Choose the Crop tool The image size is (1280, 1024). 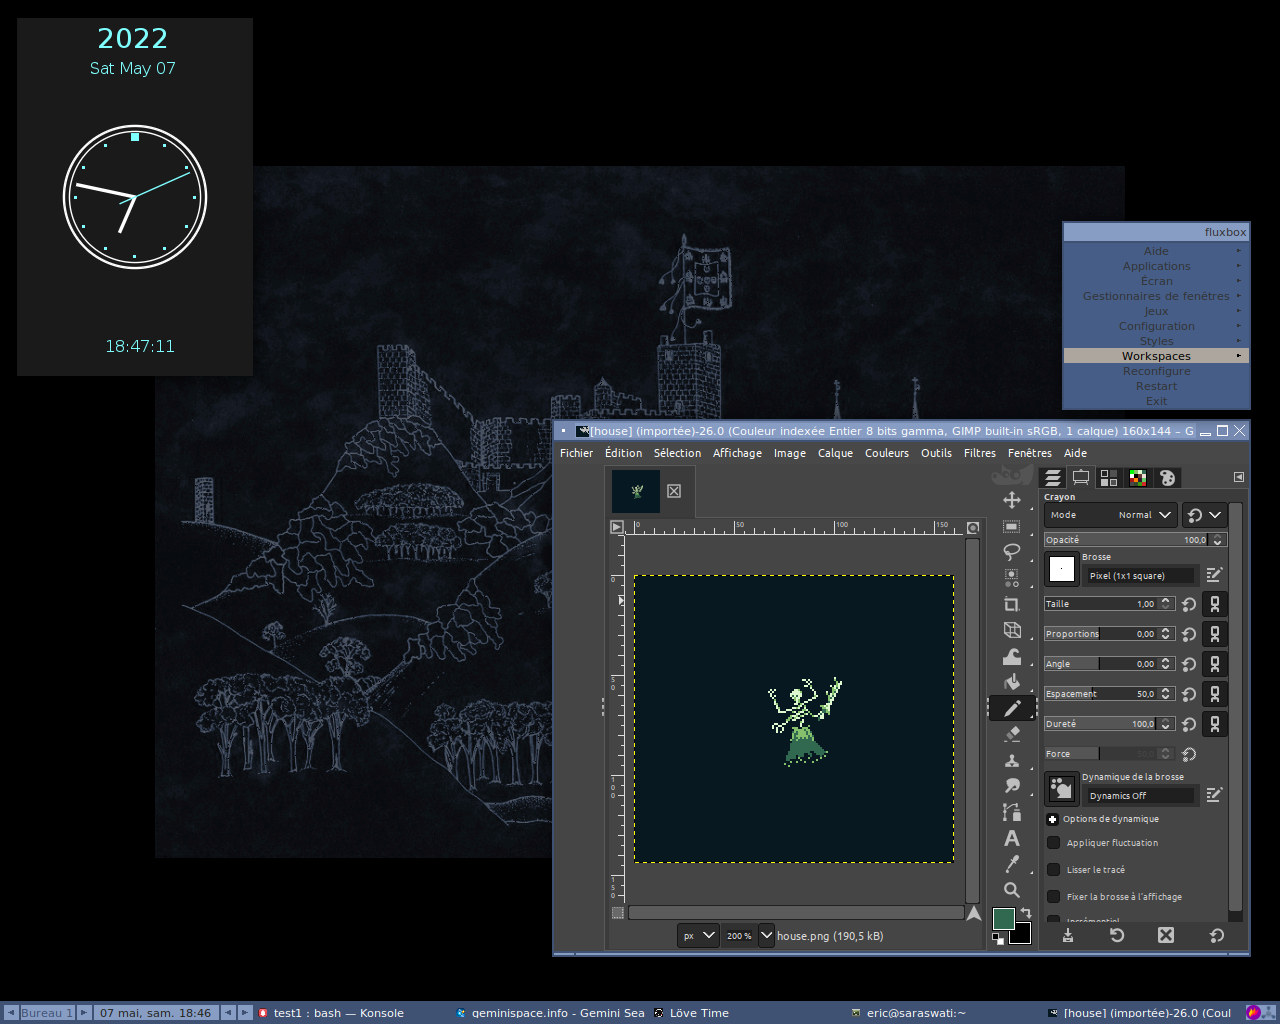pos(1012,604)
